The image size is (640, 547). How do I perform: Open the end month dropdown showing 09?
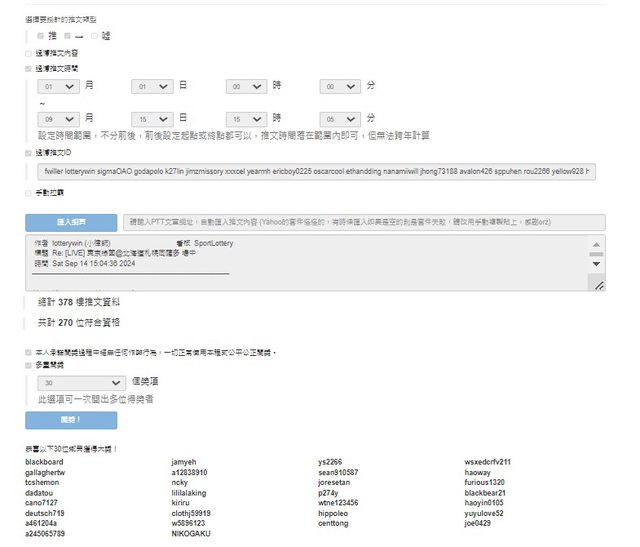point(59,117)
